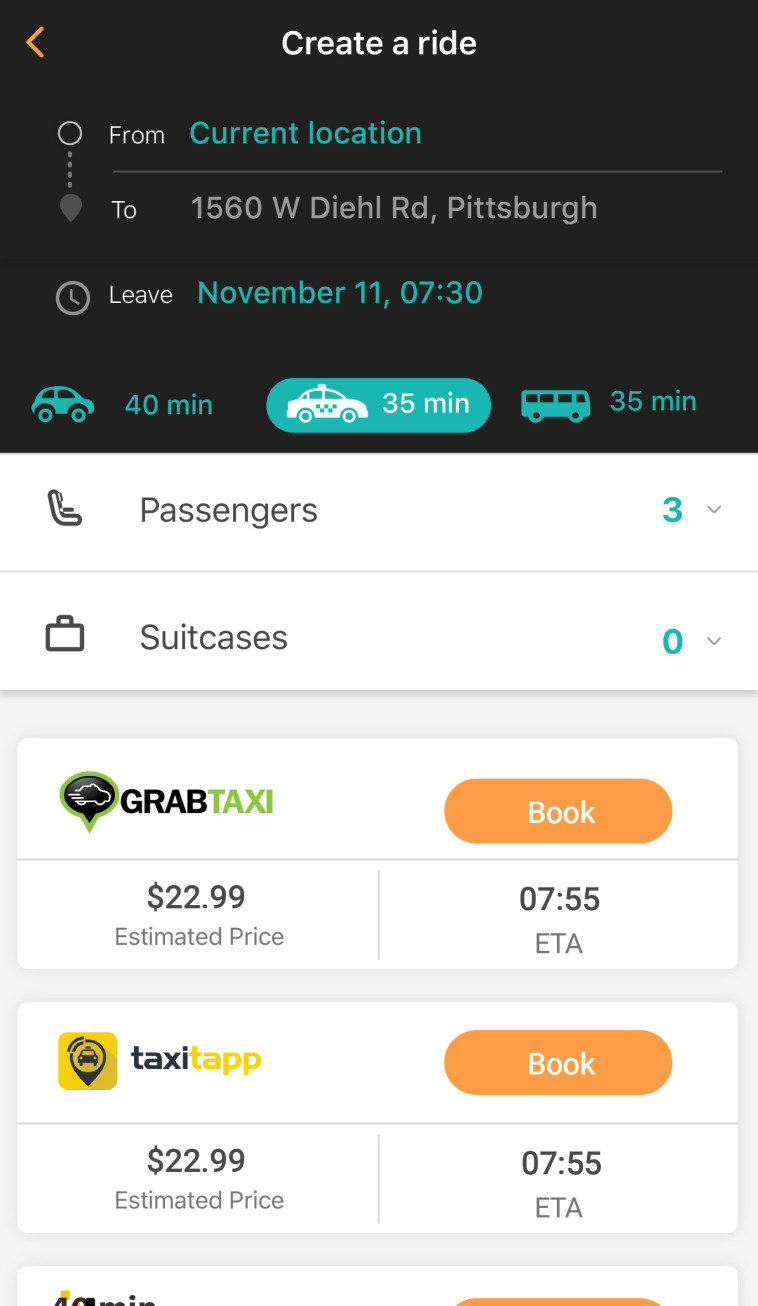
Task: Tap the clock icon beside Leave
Action: pyautogui.click(x=72, y=297)
